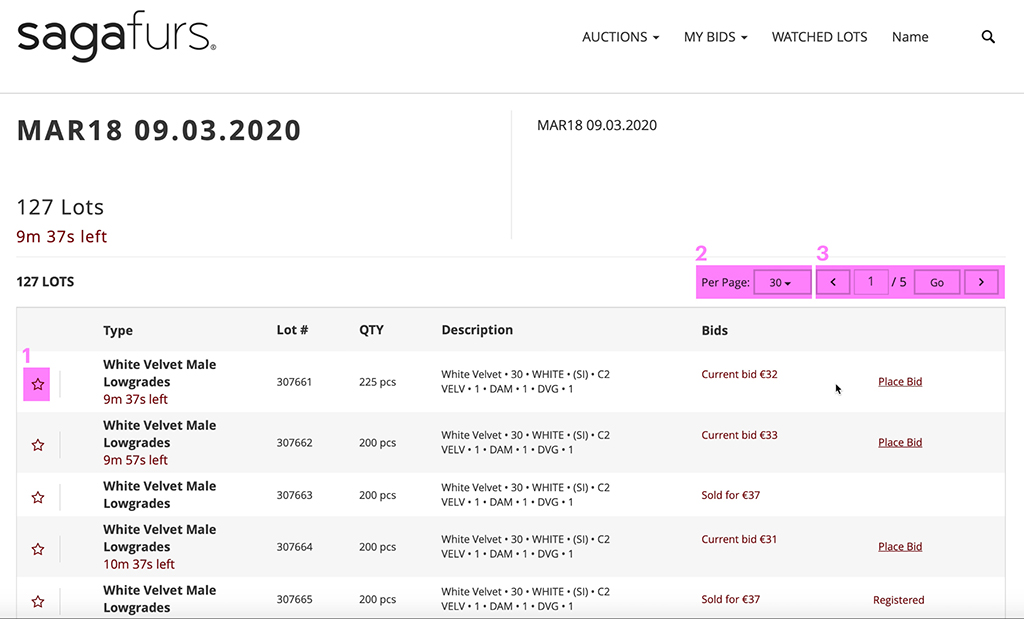The height and width of the screenshot is (619, 1024).
Task: Expand the Auctions menu
Action: (x=620, y=37)
